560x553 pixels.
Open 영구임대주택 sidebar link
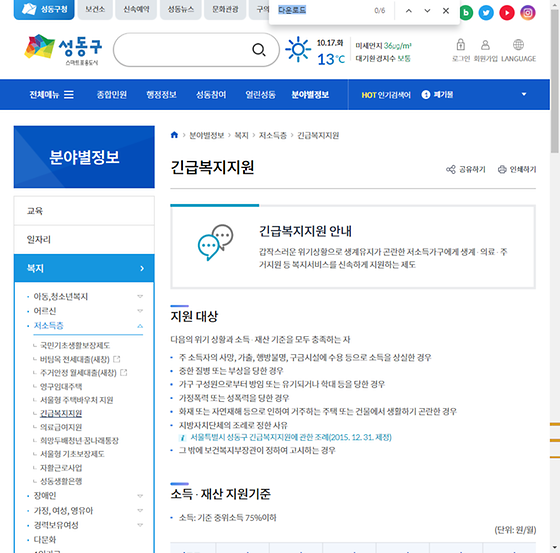pyautogui.click(x=61, y=387)
